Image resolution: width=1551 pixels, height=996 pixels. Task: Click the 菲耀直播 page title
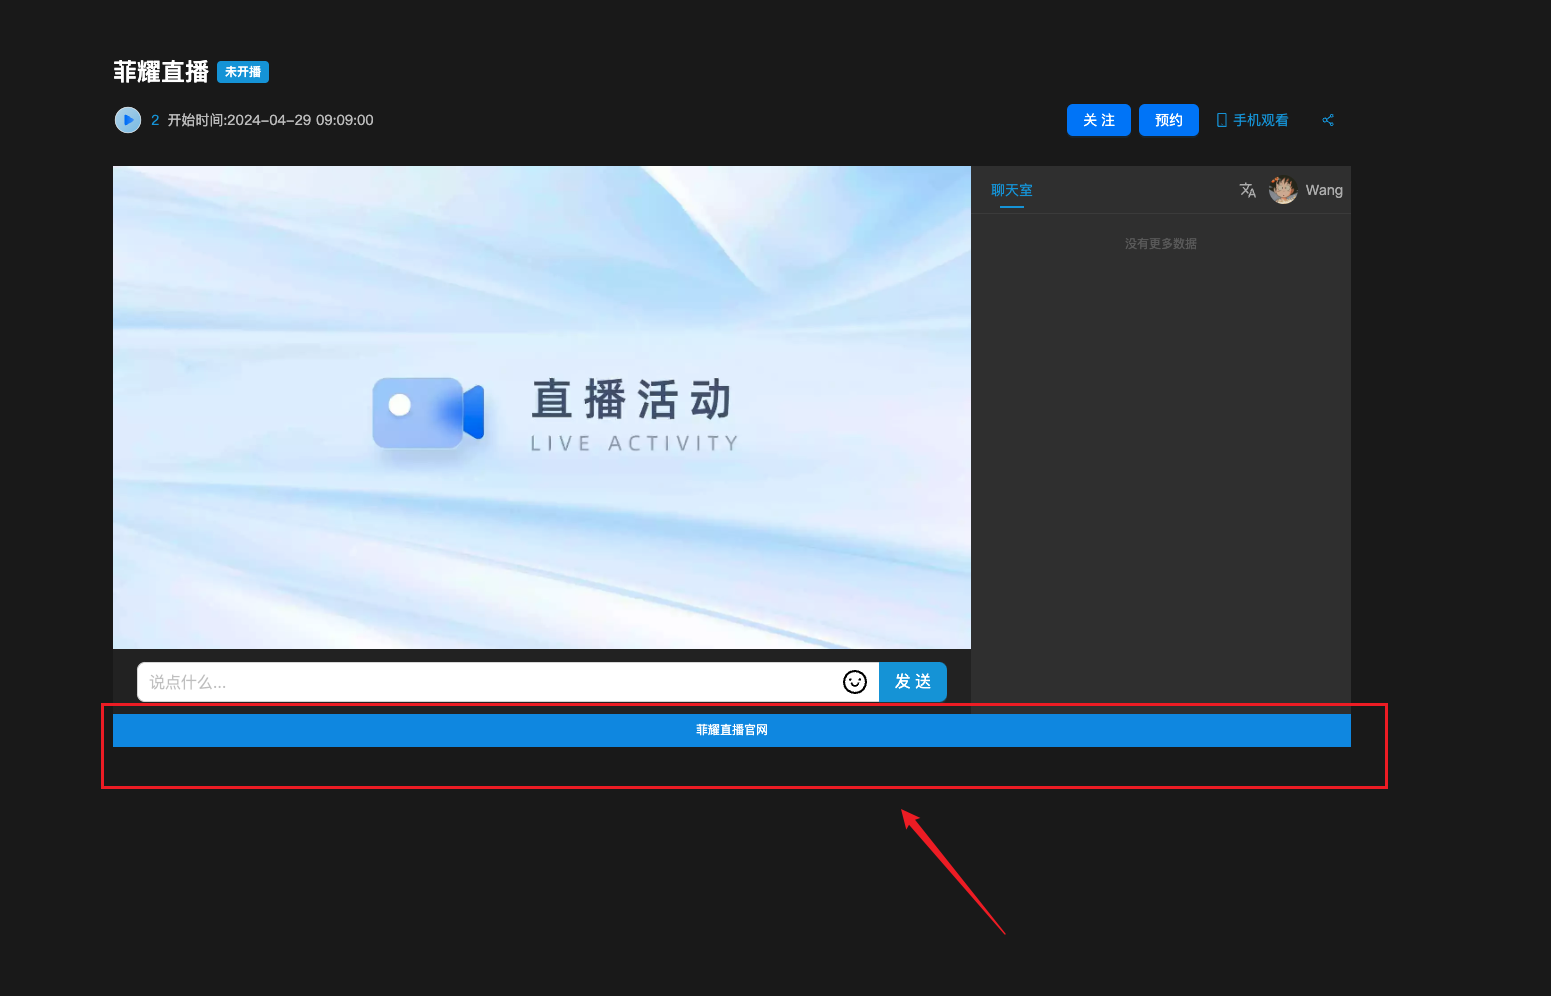coord(161,72)
